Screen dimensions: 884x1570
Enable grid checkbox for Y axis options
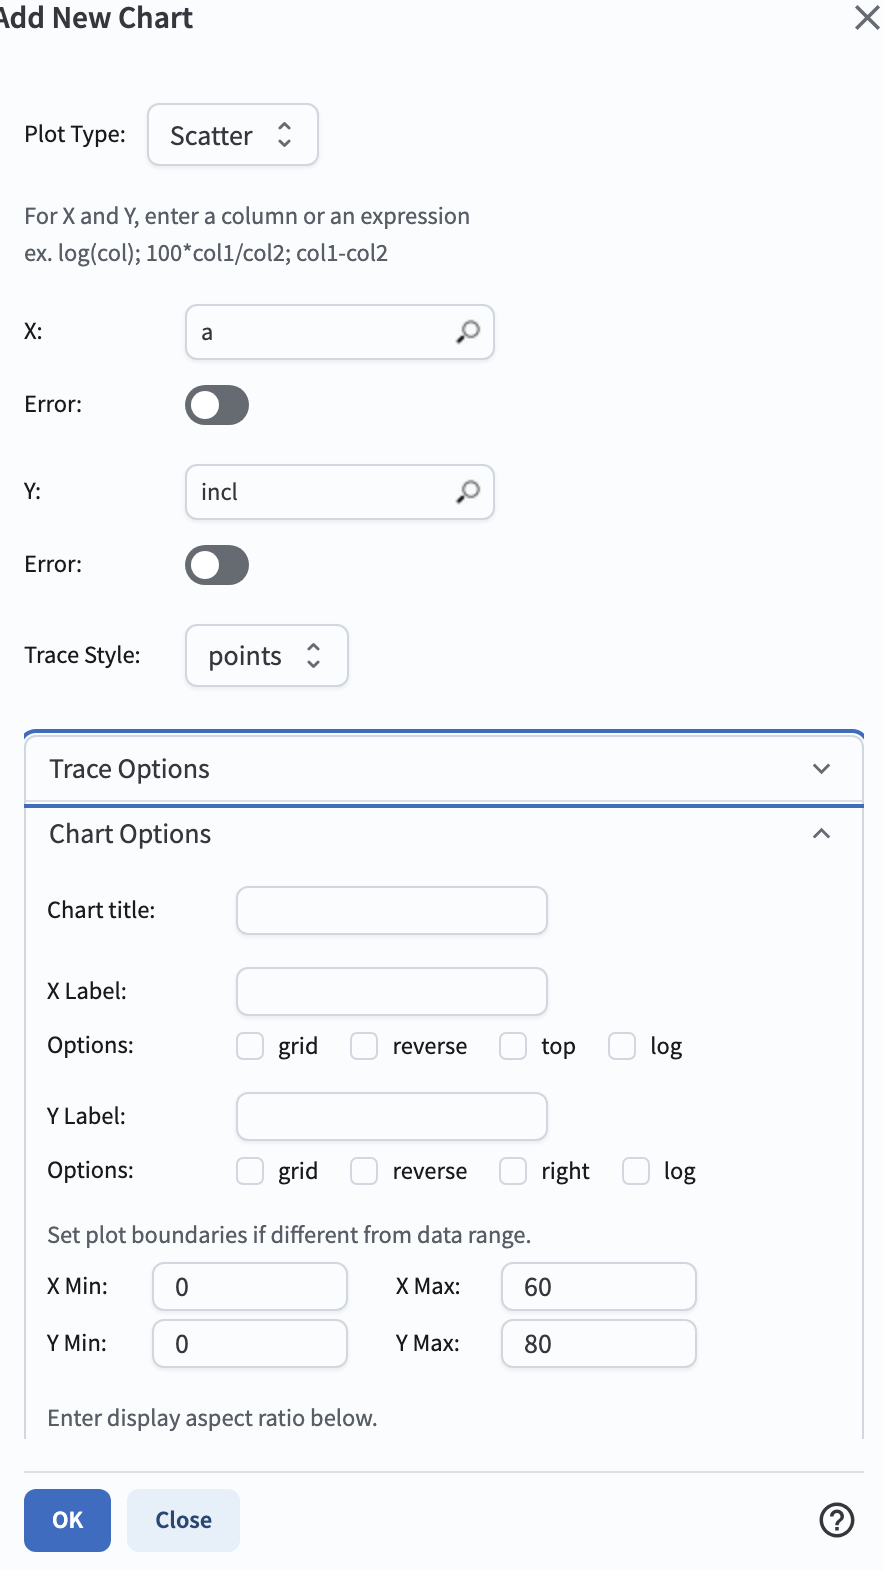[250, 1171]
